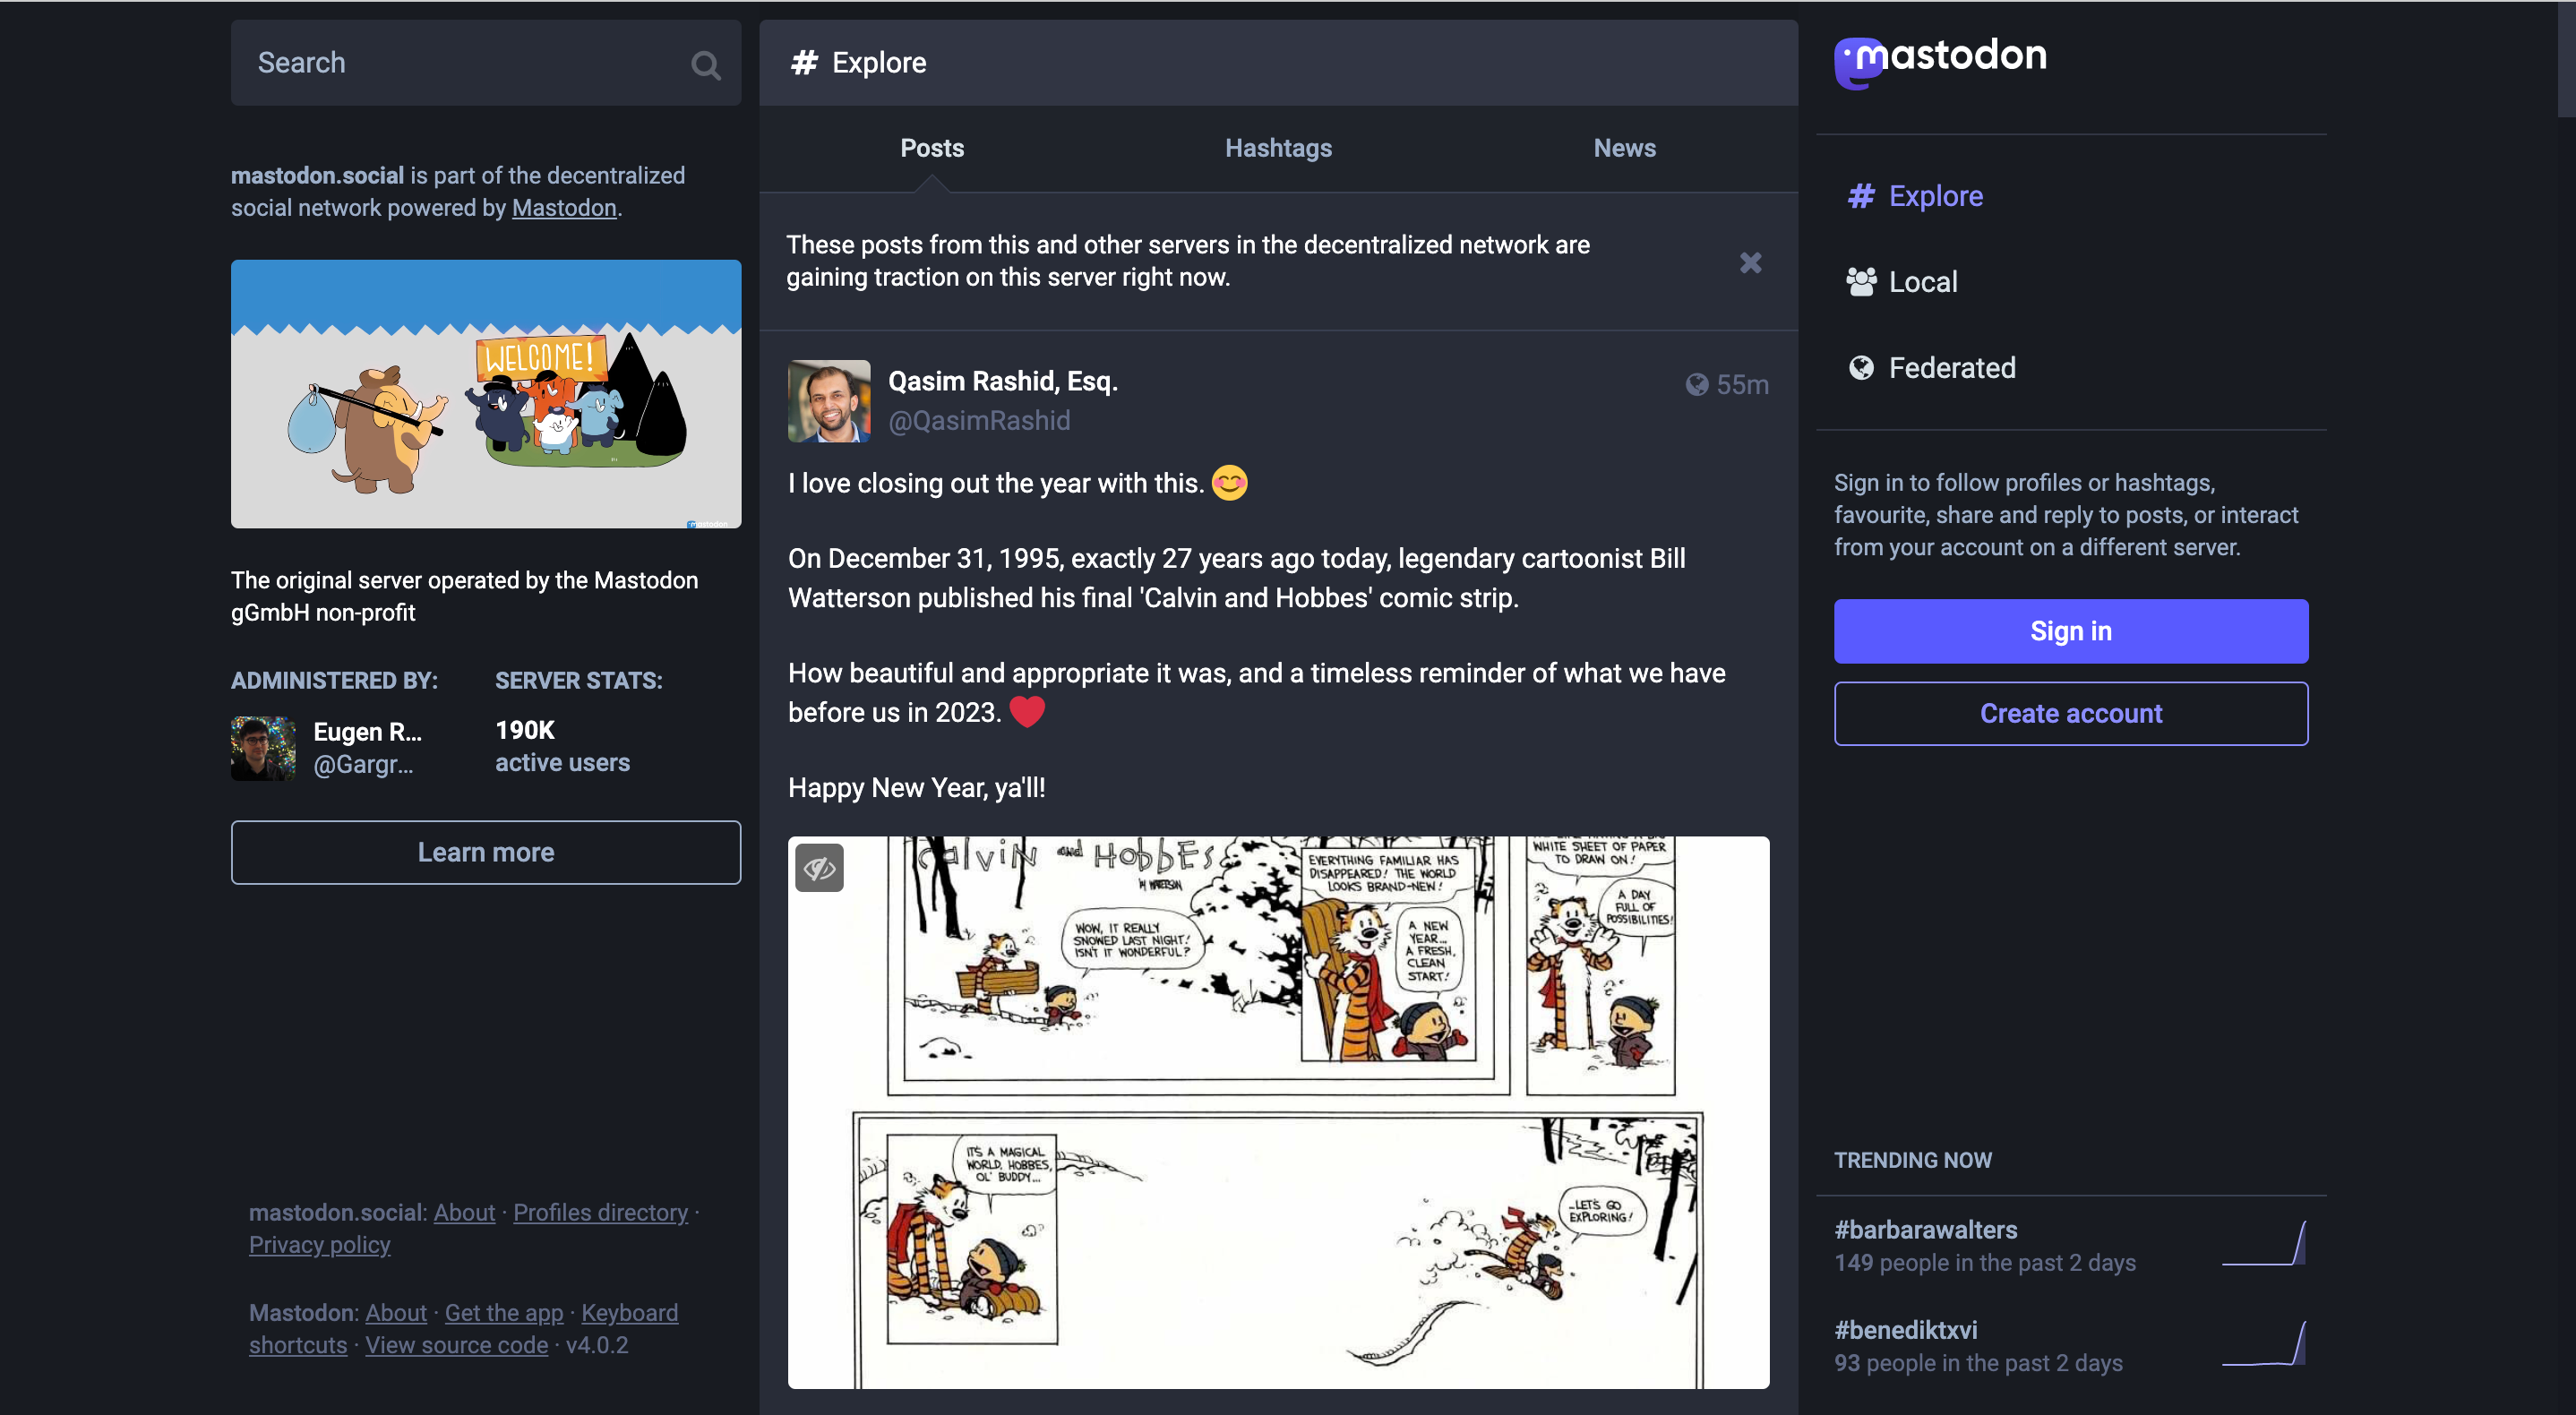Open the Get the app link
Image resolution: width=2576 pixels, height=1415 pixels.
pyautogui.click(x=504, y=1313)
